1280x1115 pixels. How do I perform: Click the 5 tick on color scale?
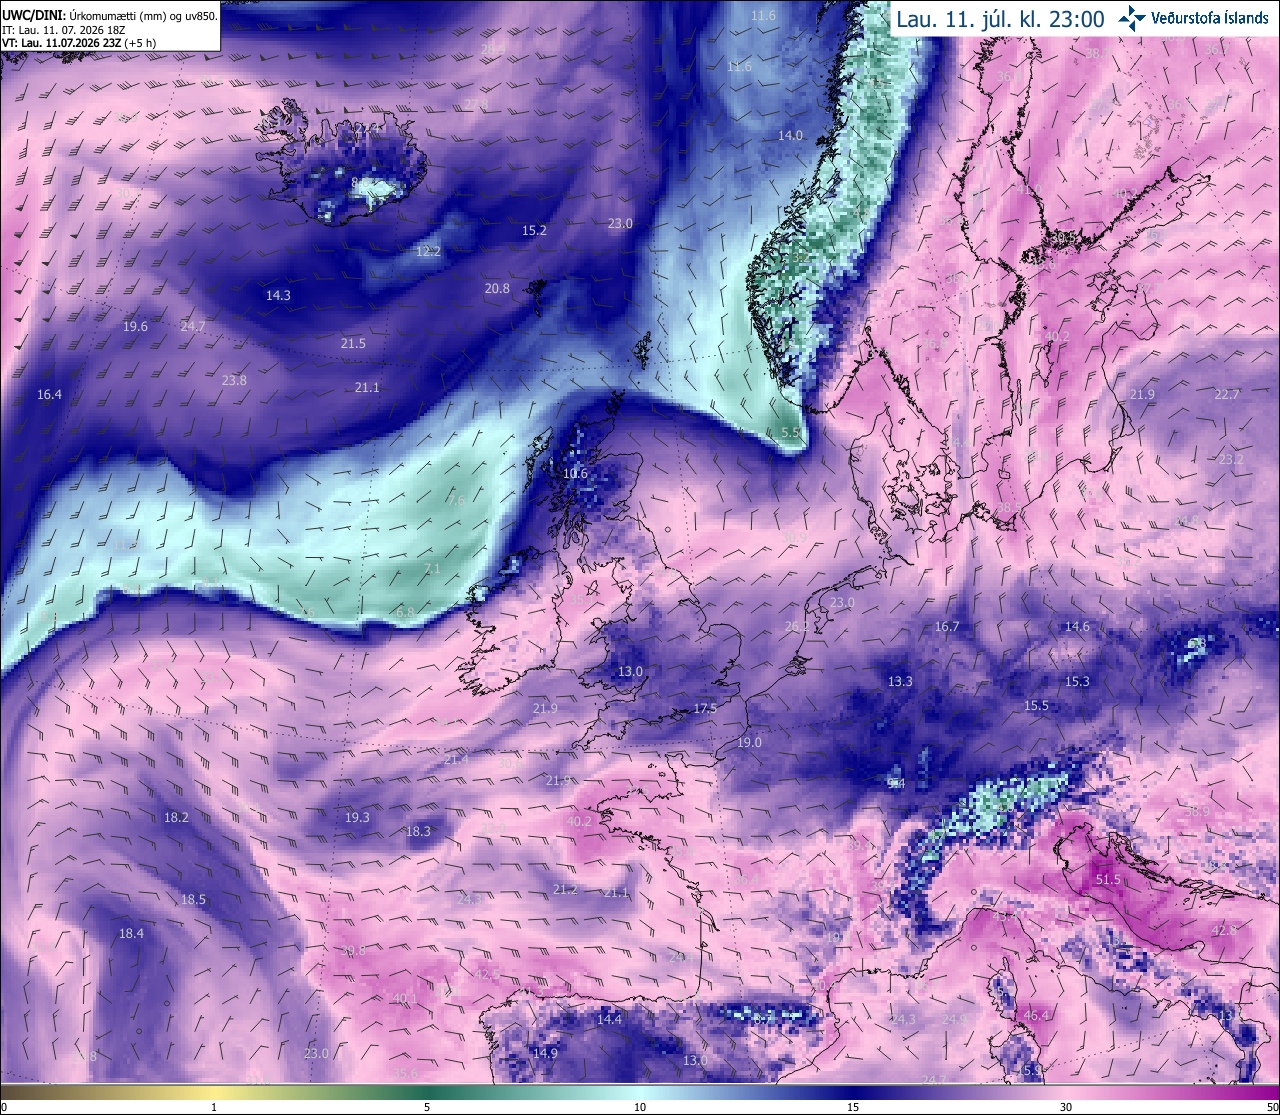pyautogui.click(x=427, y=1107)
